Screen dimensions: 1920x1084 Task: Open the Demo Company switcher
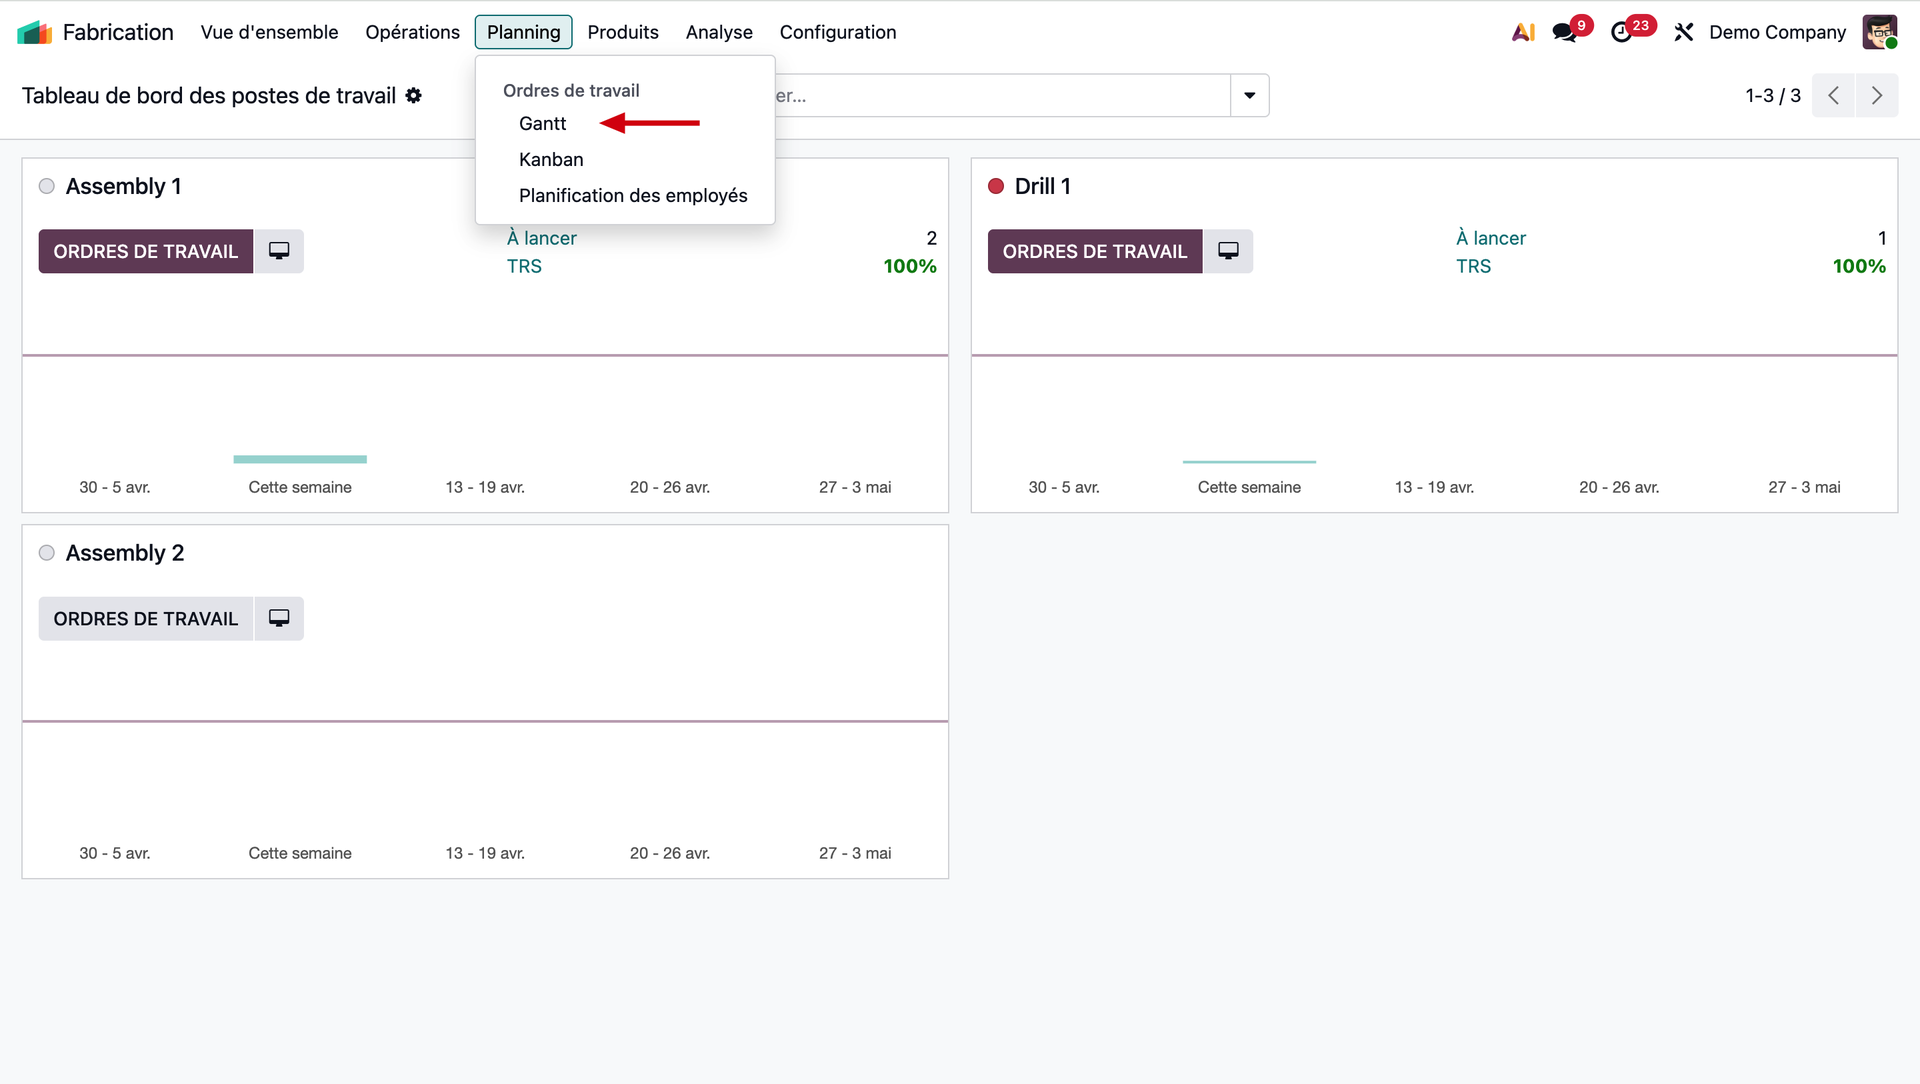pos(1777,32)
